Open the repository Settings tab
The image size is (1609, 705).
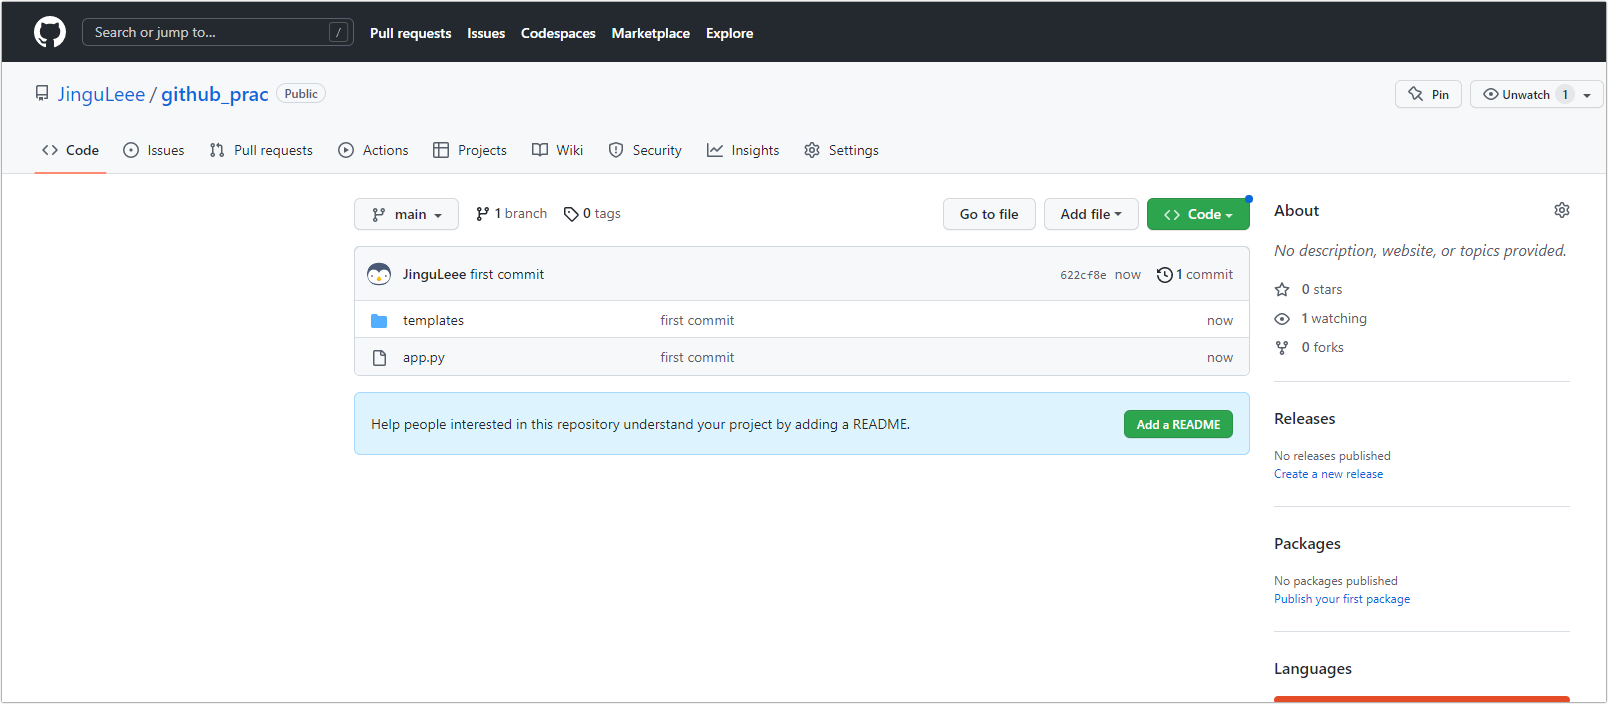point(841,150)
